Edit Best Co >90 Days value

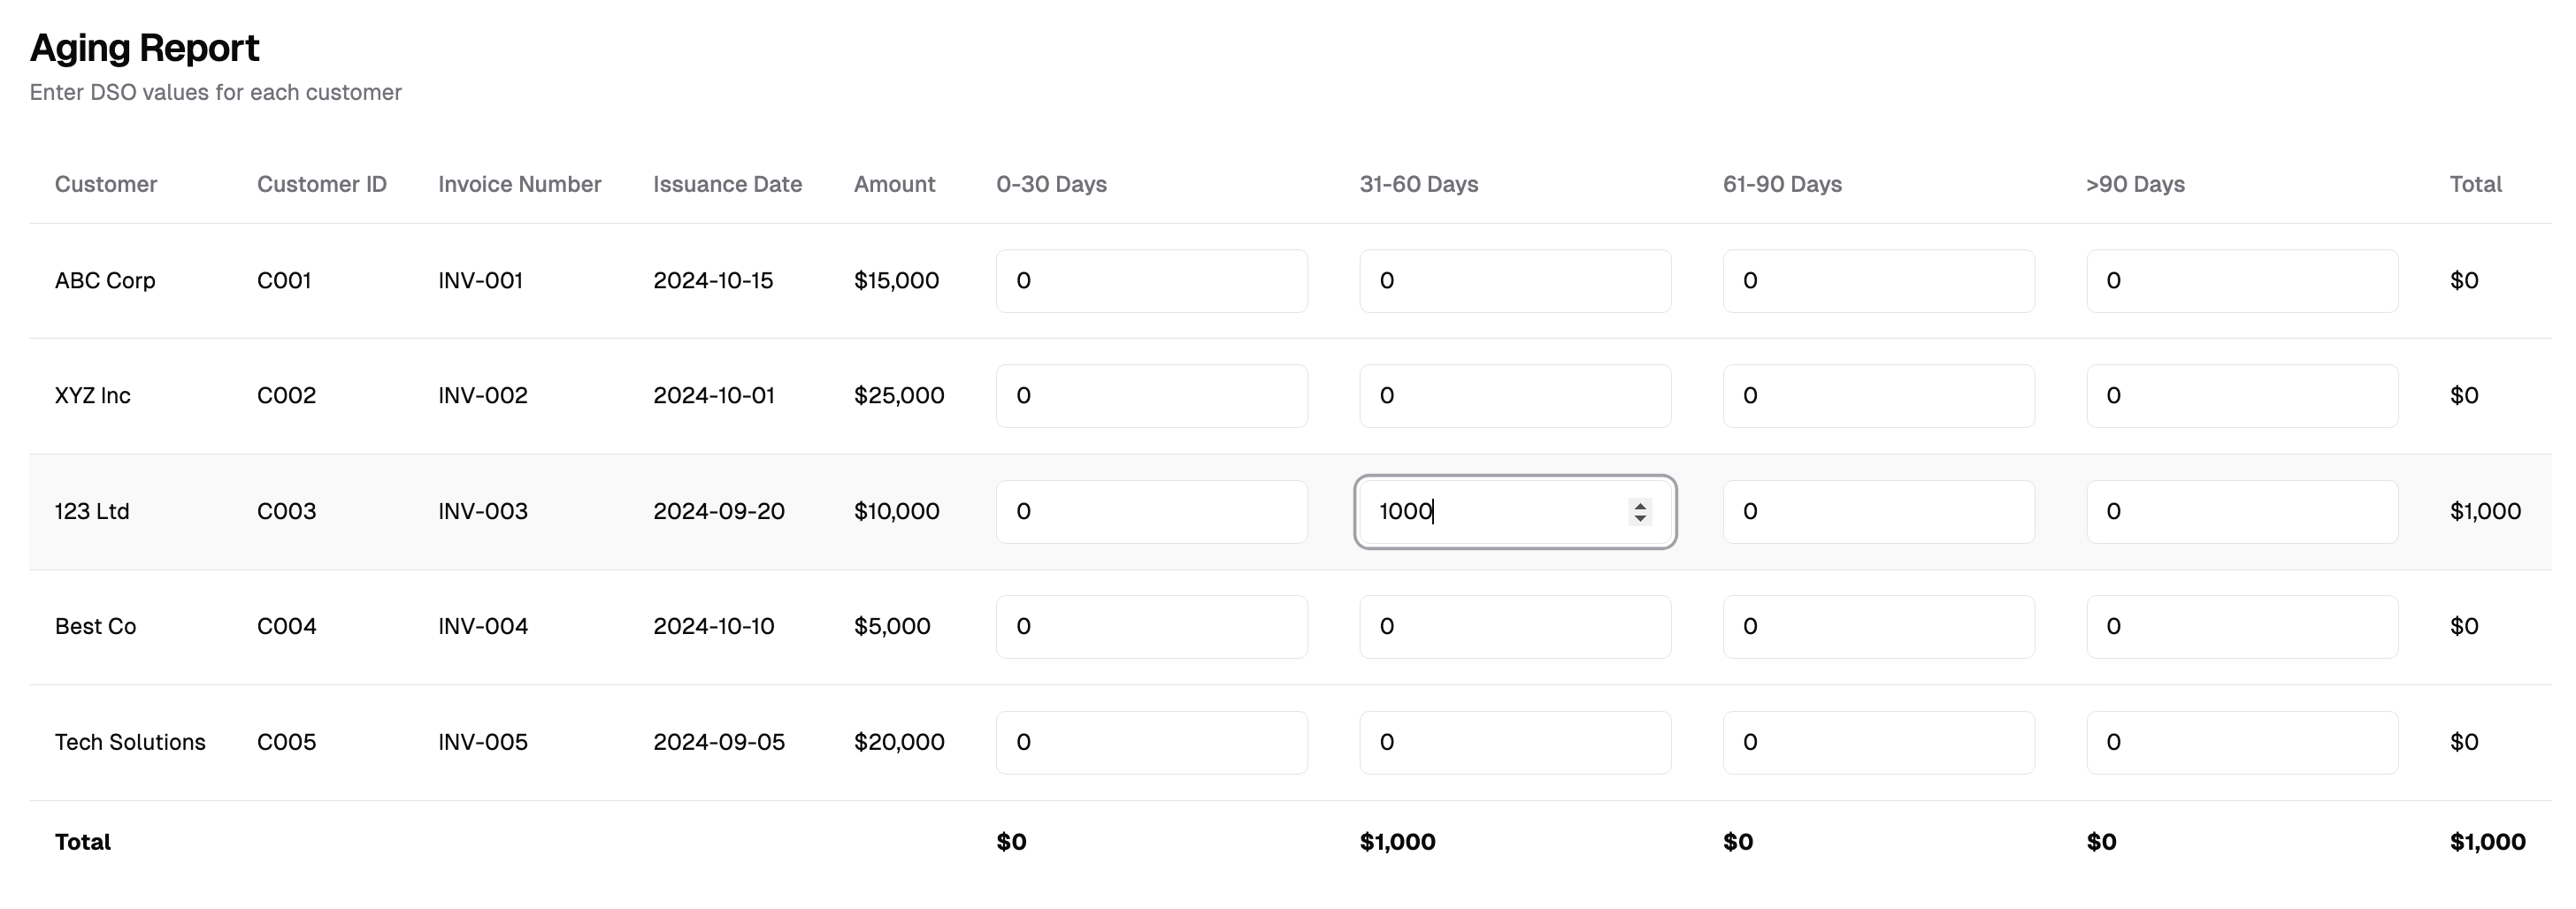(2242, 627)
